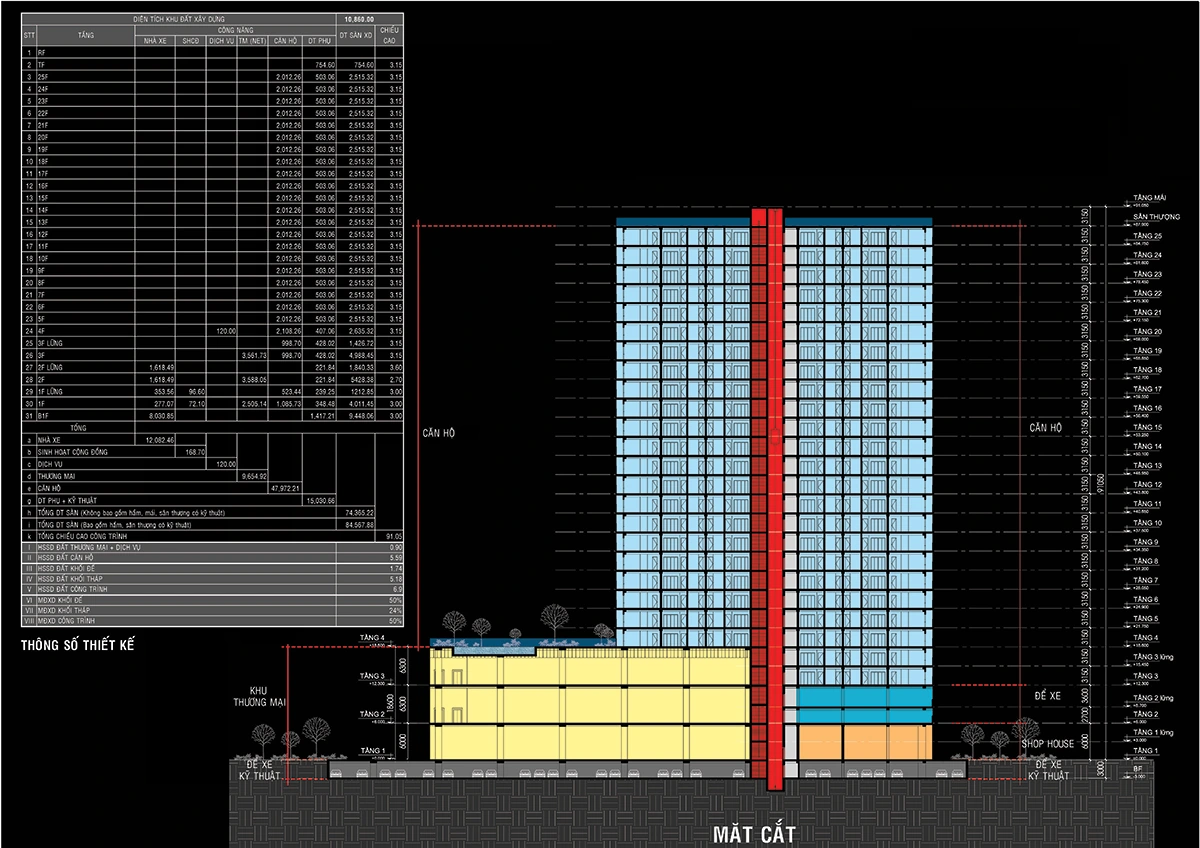Click the "DIỆN TÍCH KHU ĐẤT XÂY DỰNG" header
This screenshot has height=848, width=1200.
[180, 19]
